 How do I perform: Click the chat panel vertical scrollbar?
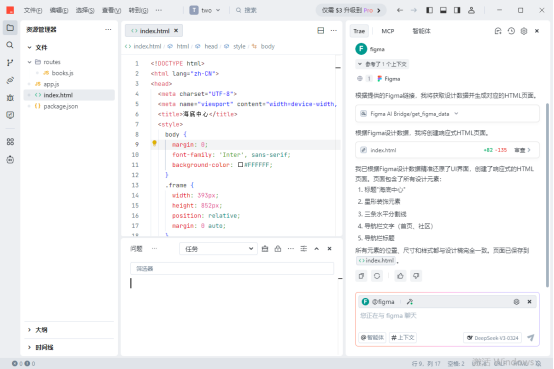[x=548, y=194]
